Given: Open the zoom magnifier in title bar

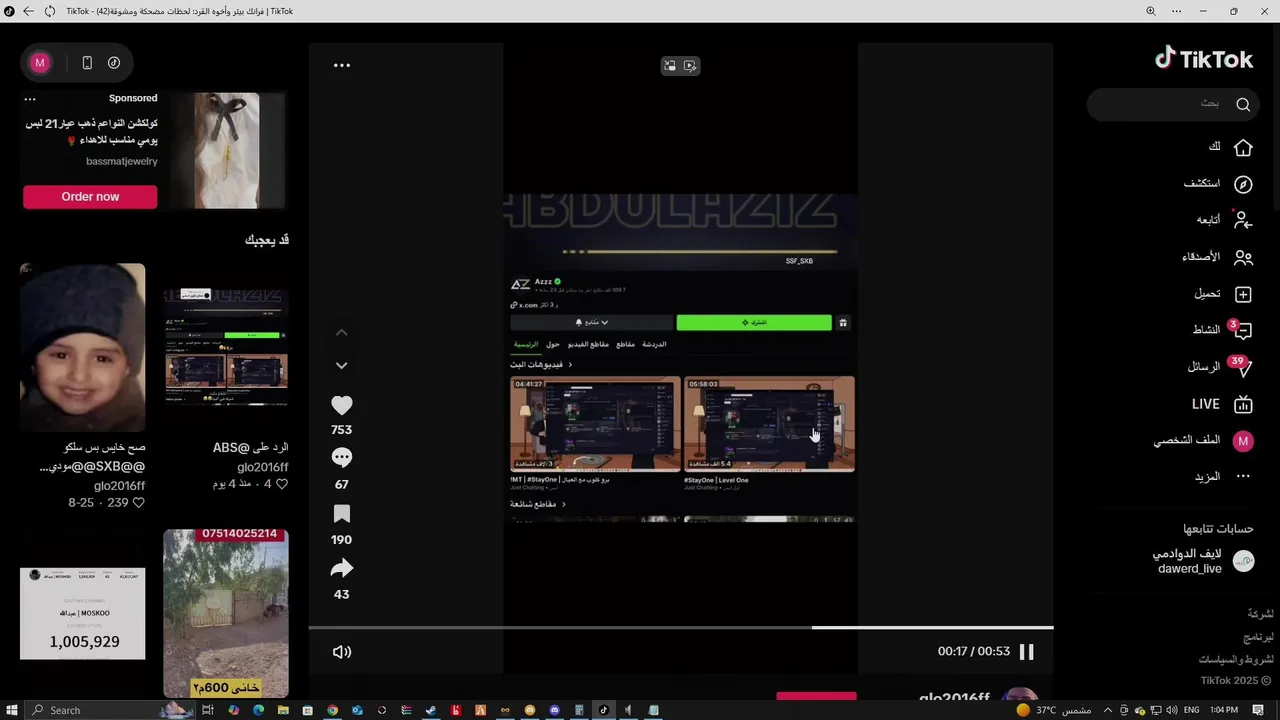Looking at the screenshot, I should pos(1150,11).
